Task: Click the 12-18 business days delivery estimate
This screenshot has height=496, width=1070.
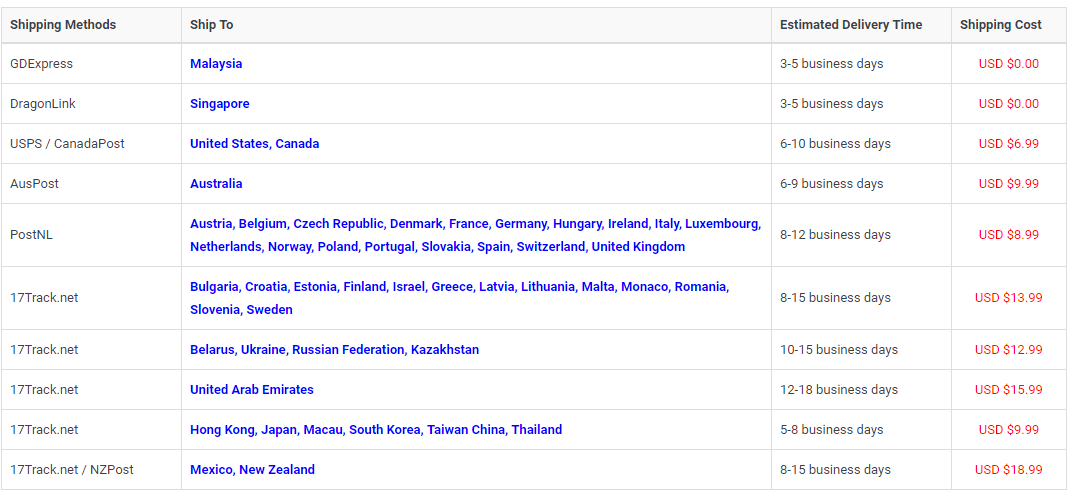Action: click(839, 390)
